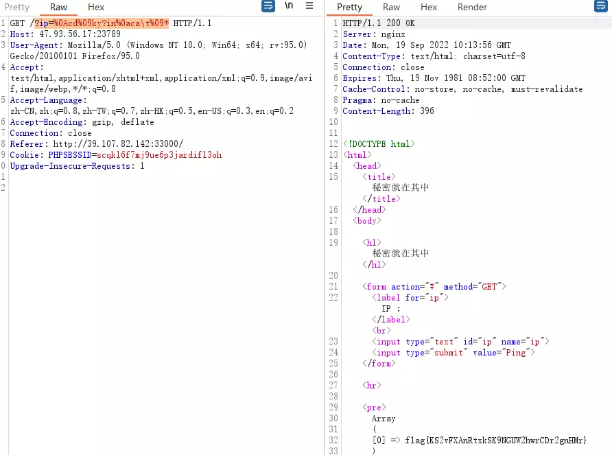Image resolution: width=612 pixels, height=455 pixels.
Task: Select the response Raw tab
Action: coord(392,7)
